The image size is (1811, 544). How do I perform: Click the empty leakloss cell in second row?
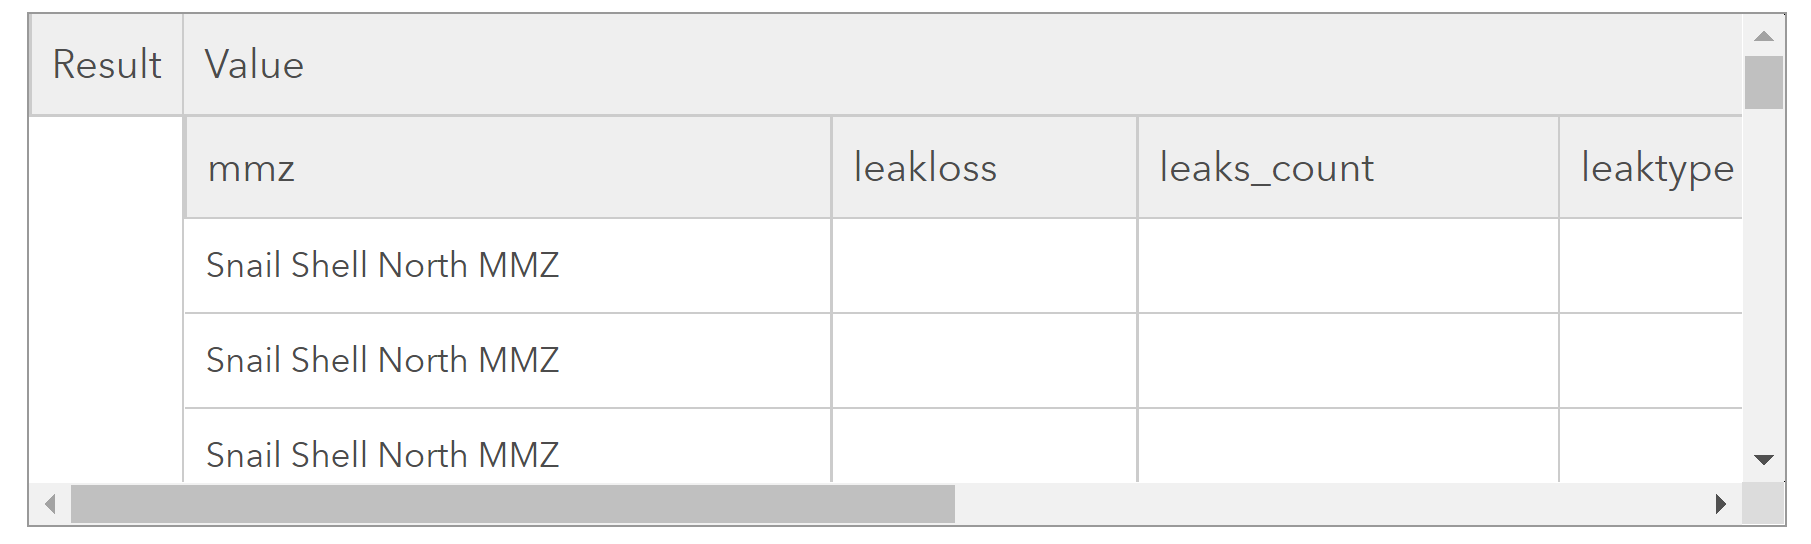984,360
